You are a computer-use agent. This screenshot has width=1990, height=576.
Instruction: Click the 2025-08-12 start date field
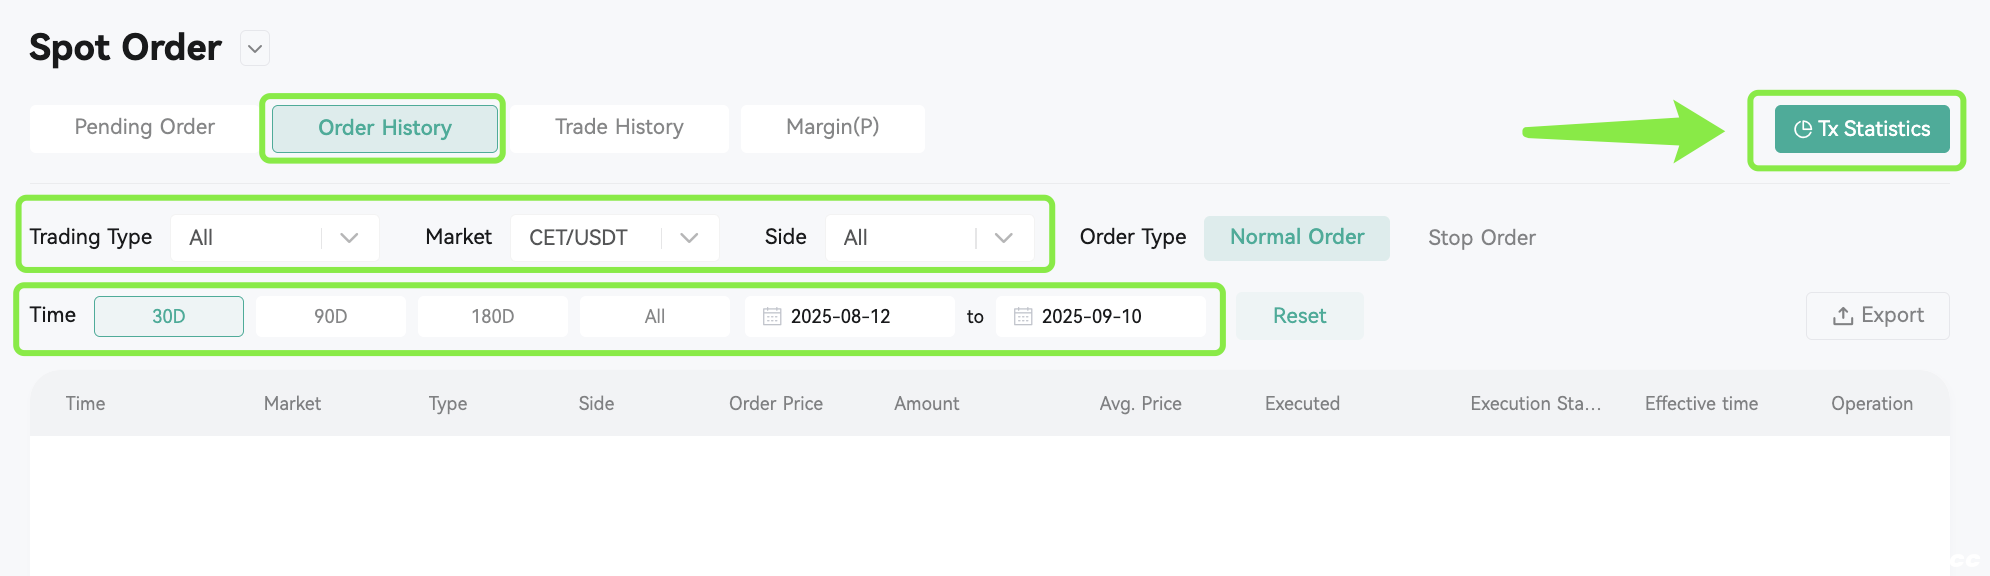coord(850,316)
